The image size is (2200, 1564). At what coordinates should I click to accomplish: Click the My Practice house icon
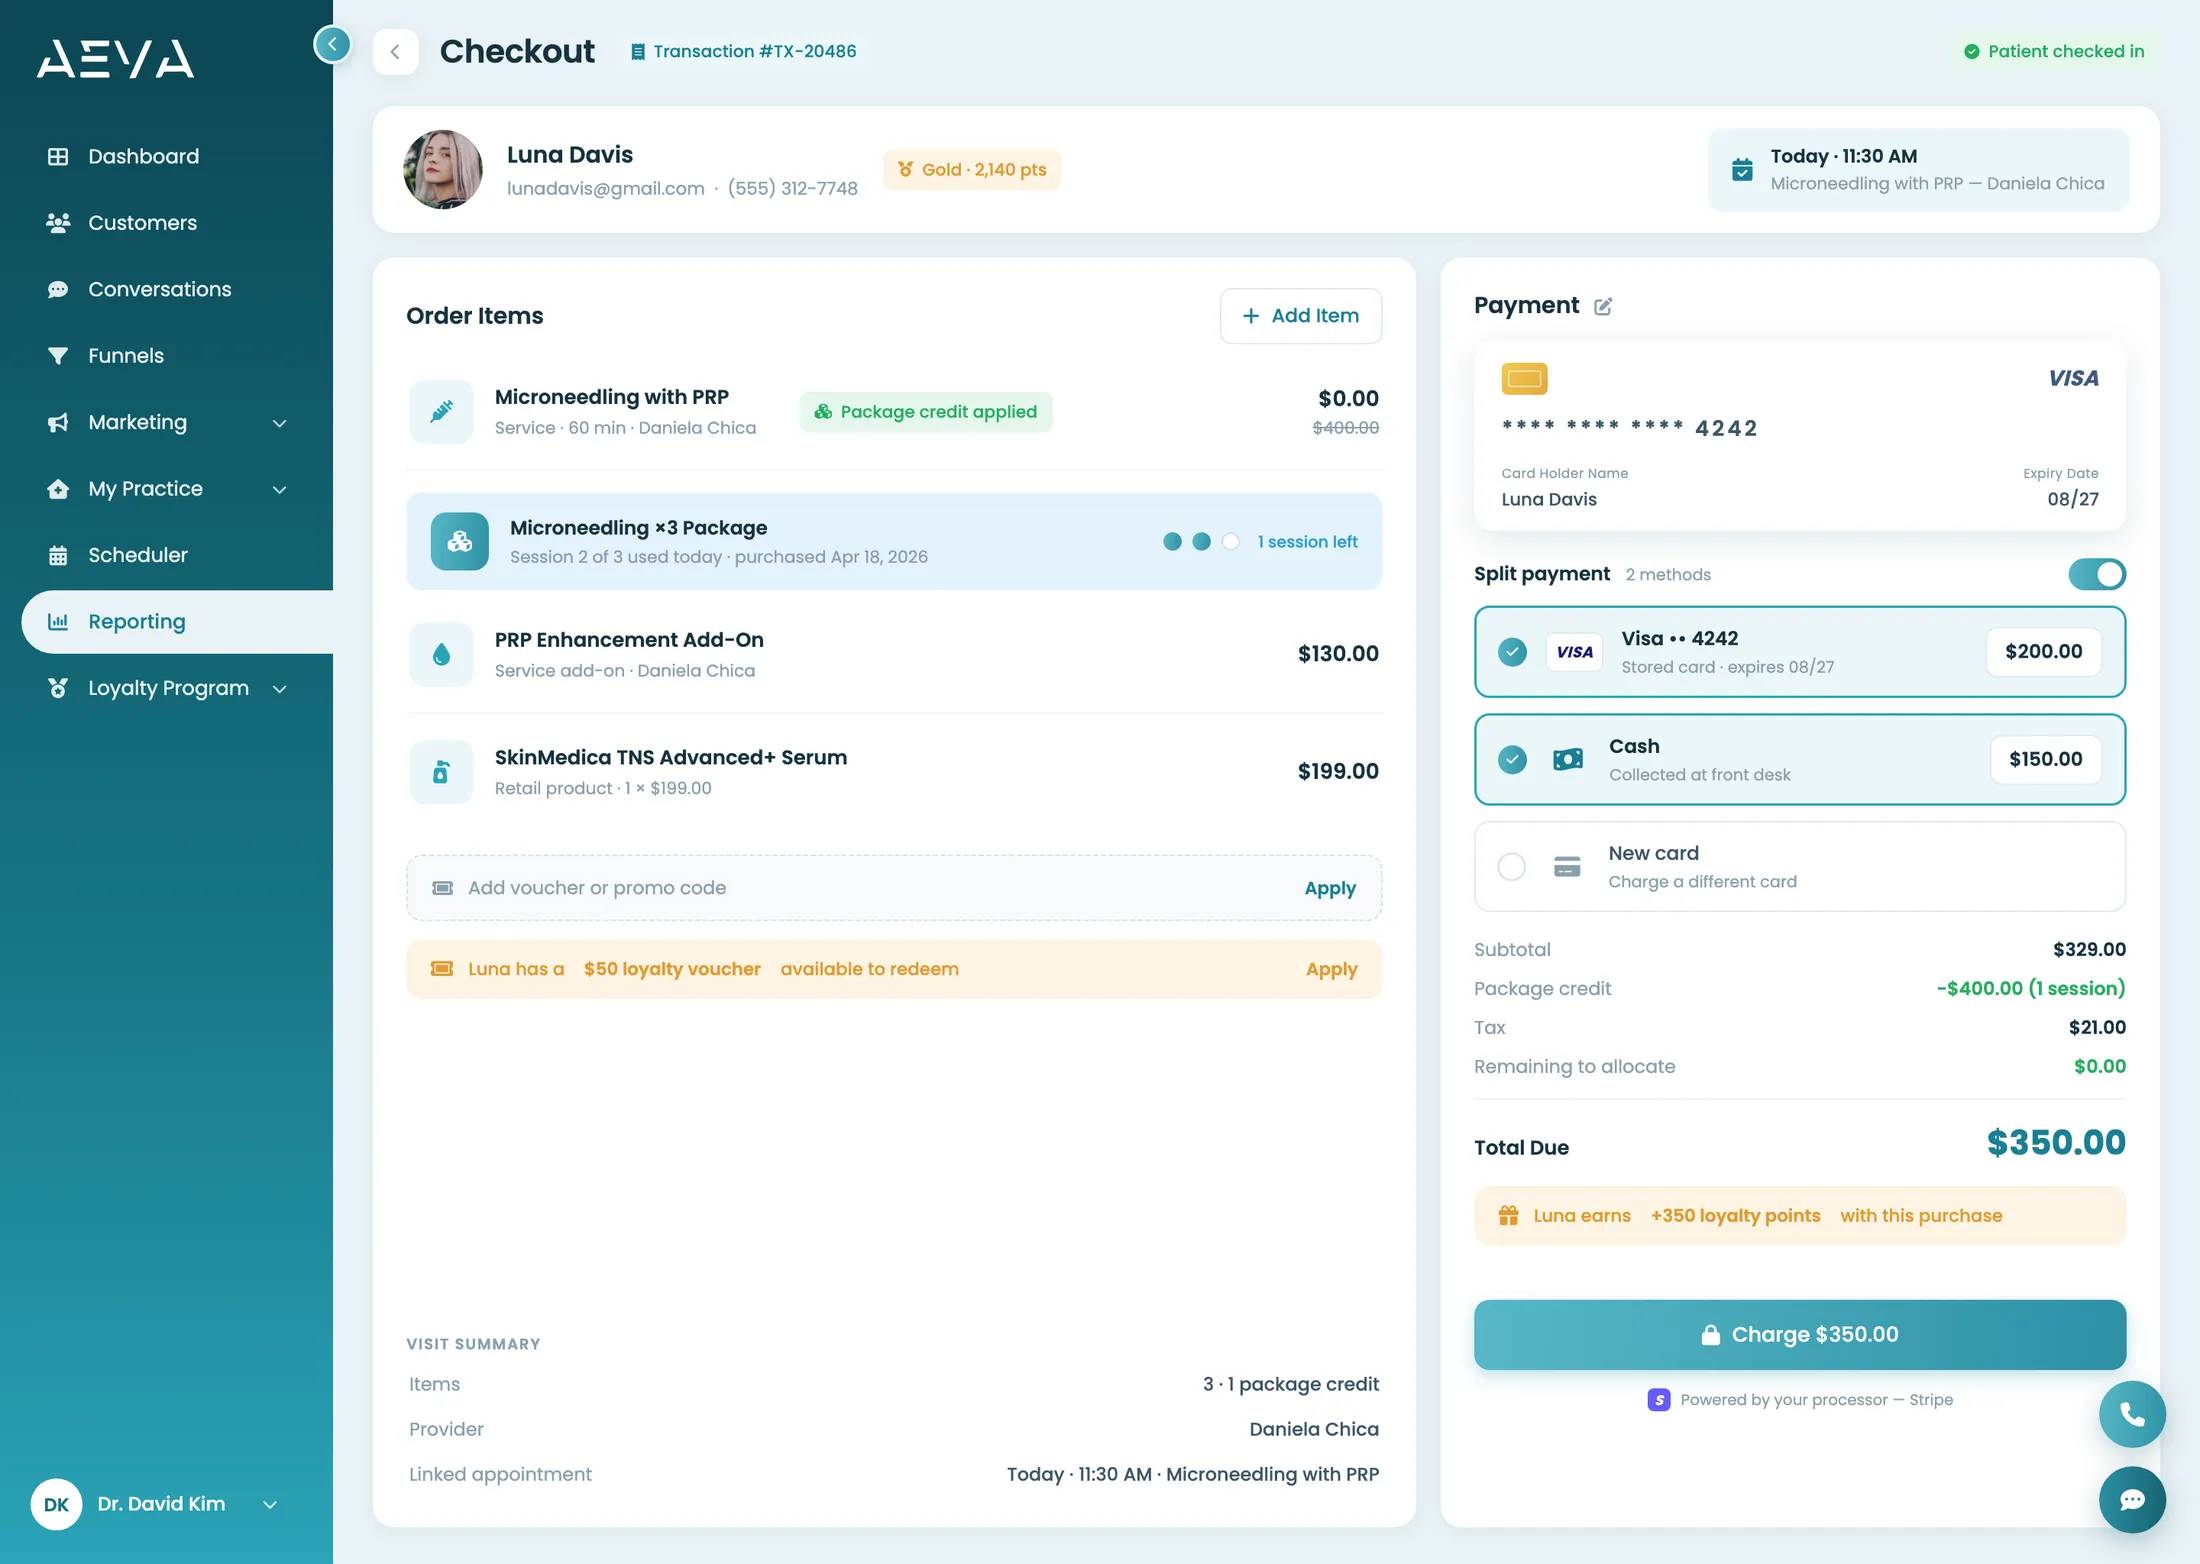pyautogui.click(x=58, y=489)
